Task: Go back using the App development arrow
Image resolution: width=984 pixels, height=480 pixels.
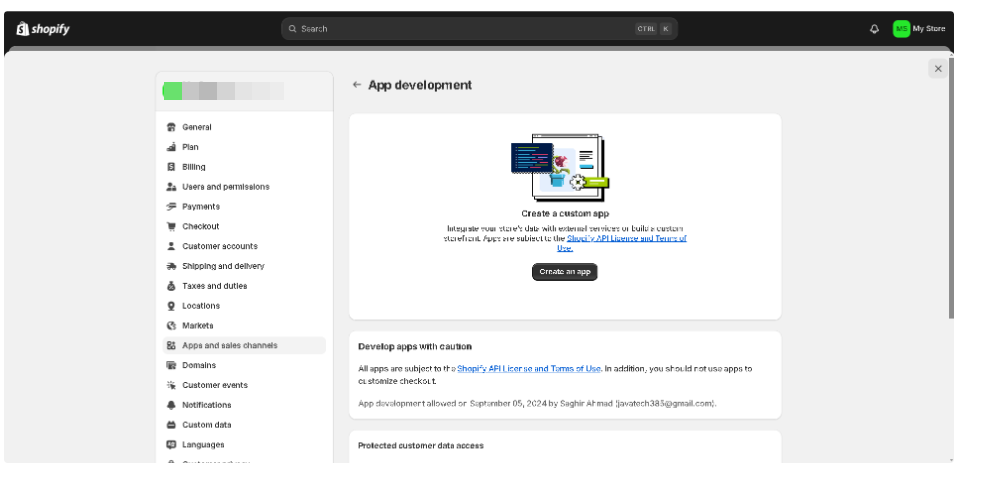Action: tap(356, 85)
